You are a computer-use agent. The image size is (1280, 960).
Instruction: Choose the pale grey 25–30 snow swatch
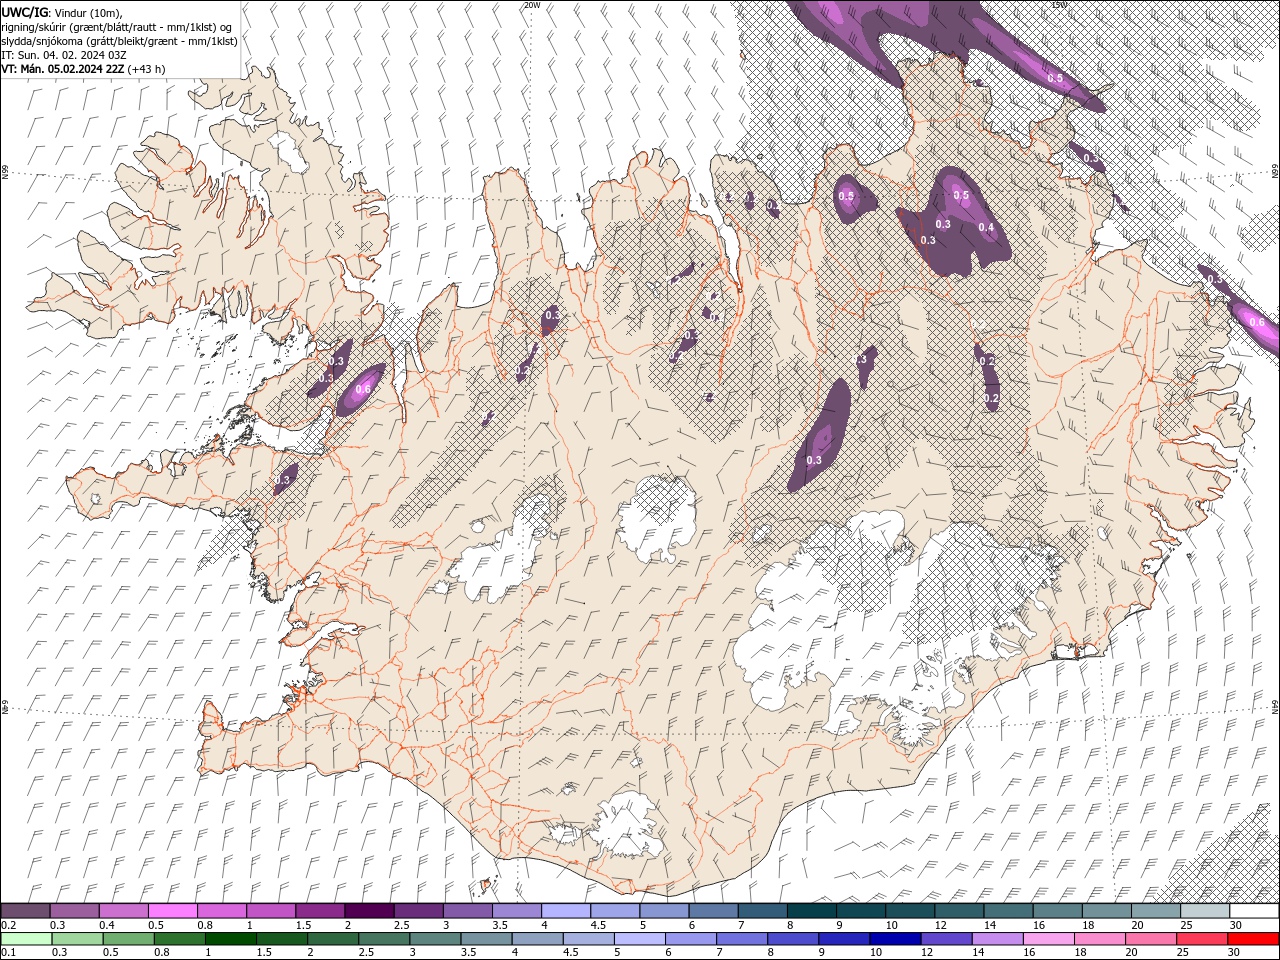(x=1204, y=911)
